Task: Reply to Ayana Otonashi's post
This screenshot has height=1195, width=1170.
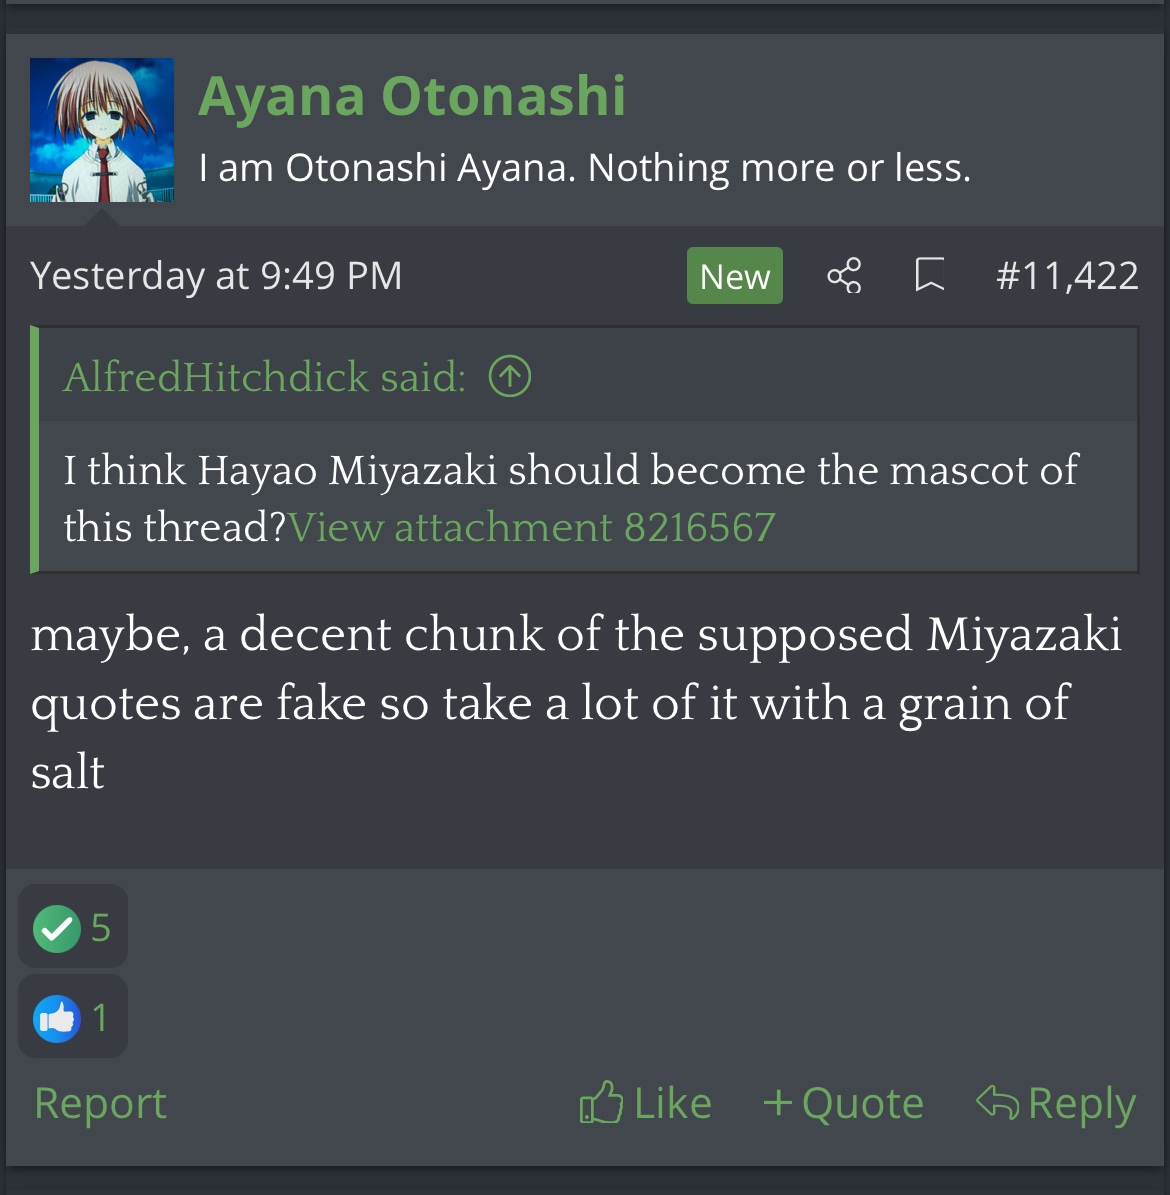Action: (x=1056, y=1104)
